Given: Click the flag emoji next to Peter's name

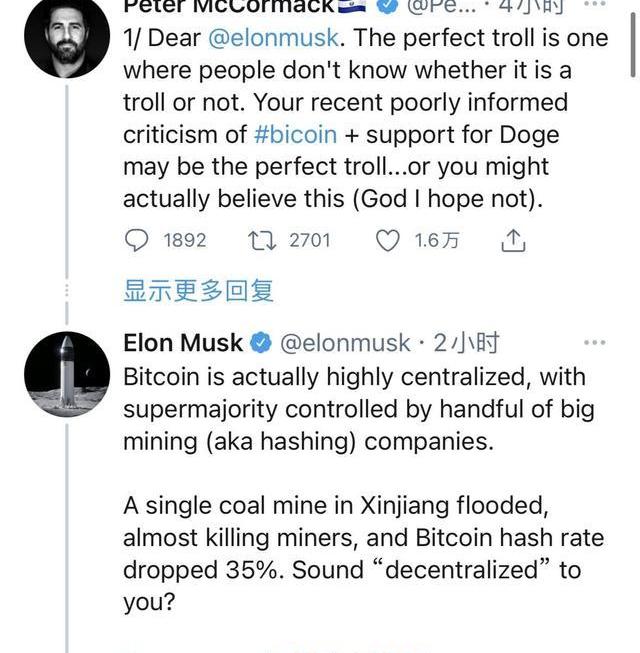Looking at the screenshot, I should point(352,7).
